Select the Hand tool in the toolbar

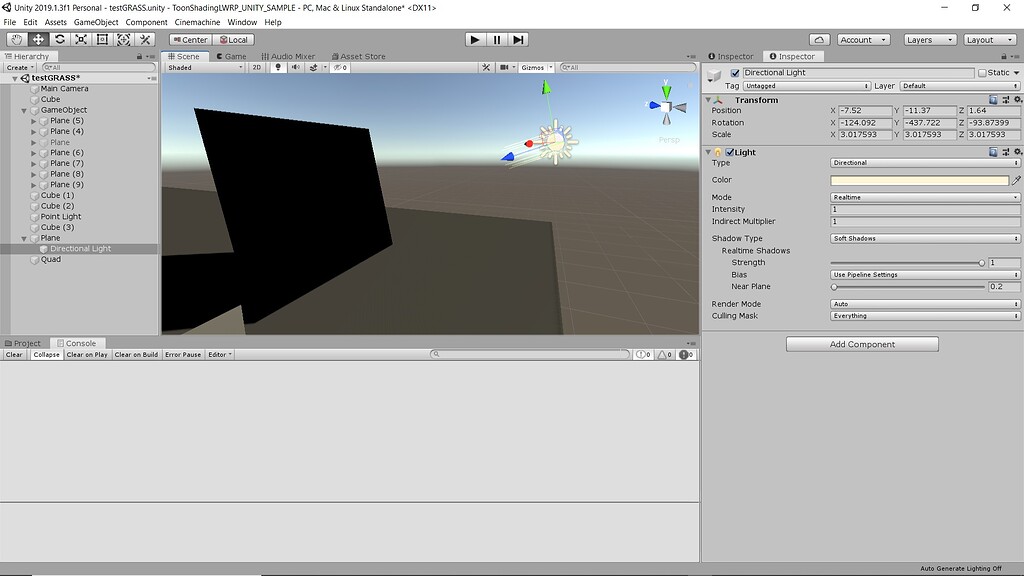[15, 39]
